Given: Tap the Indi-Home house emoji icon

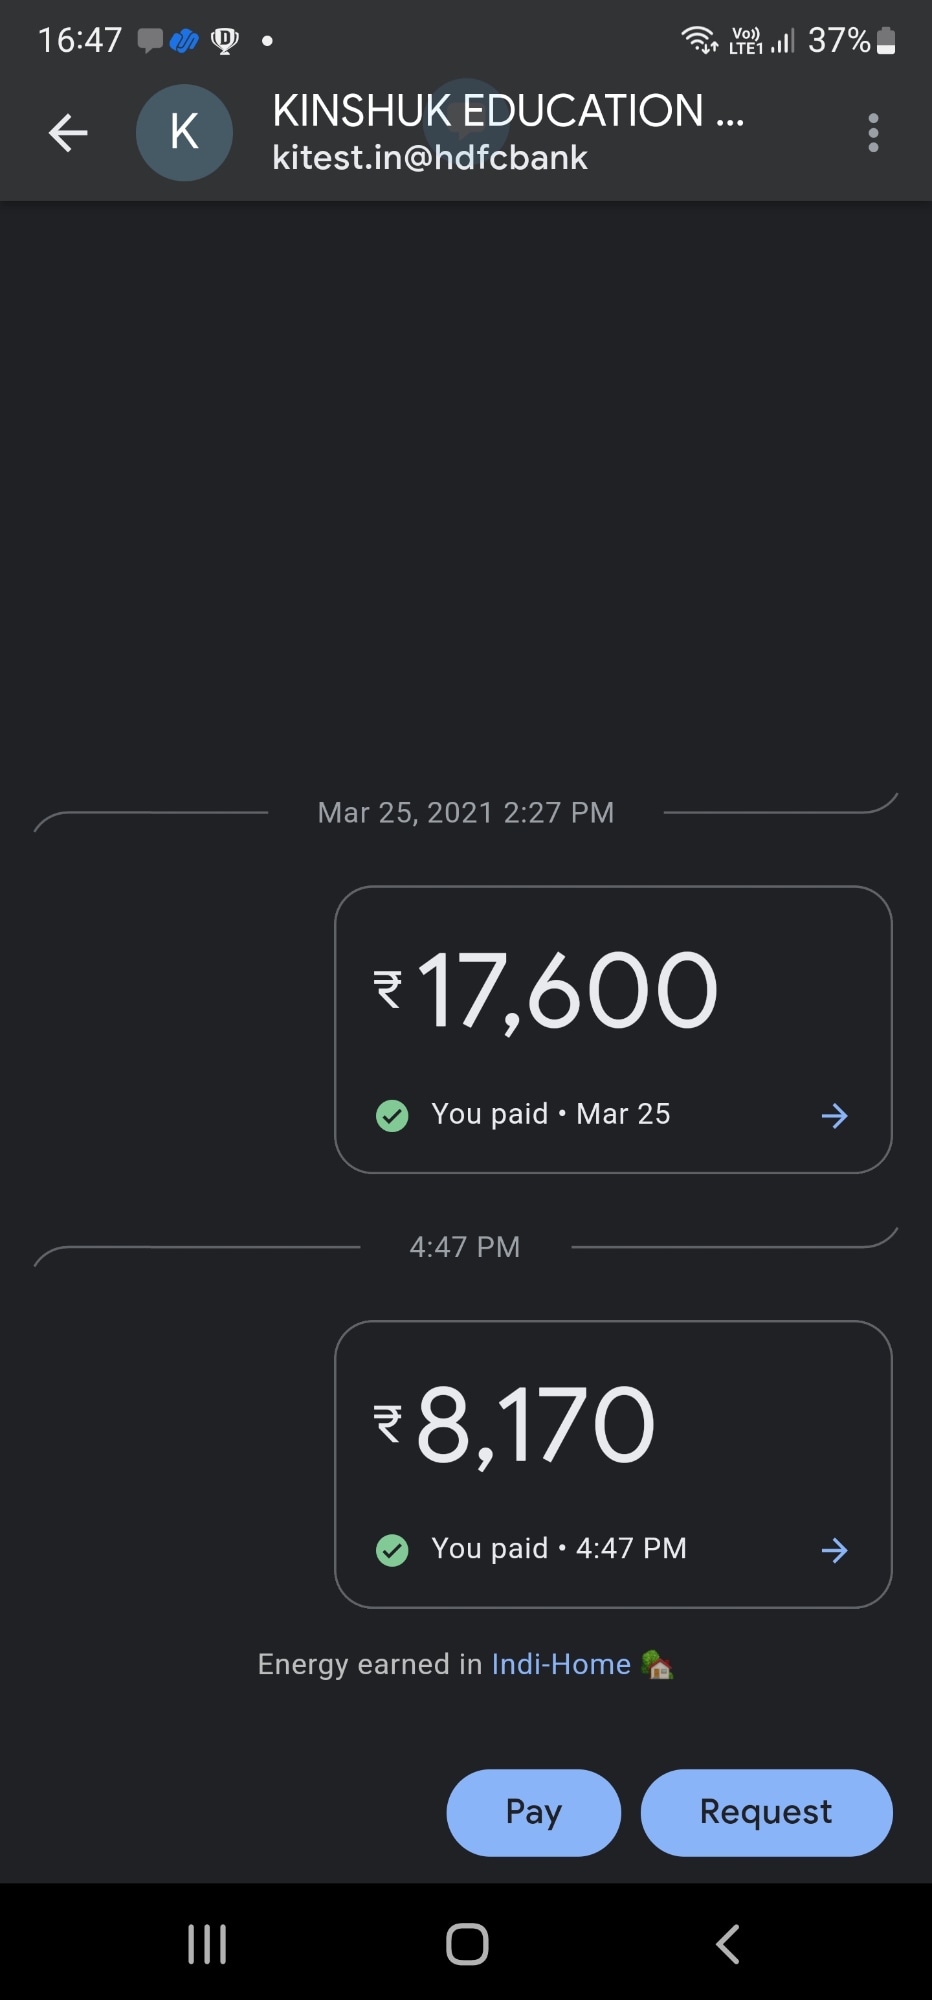Looking at the screenshot, I should (657, 1665).
